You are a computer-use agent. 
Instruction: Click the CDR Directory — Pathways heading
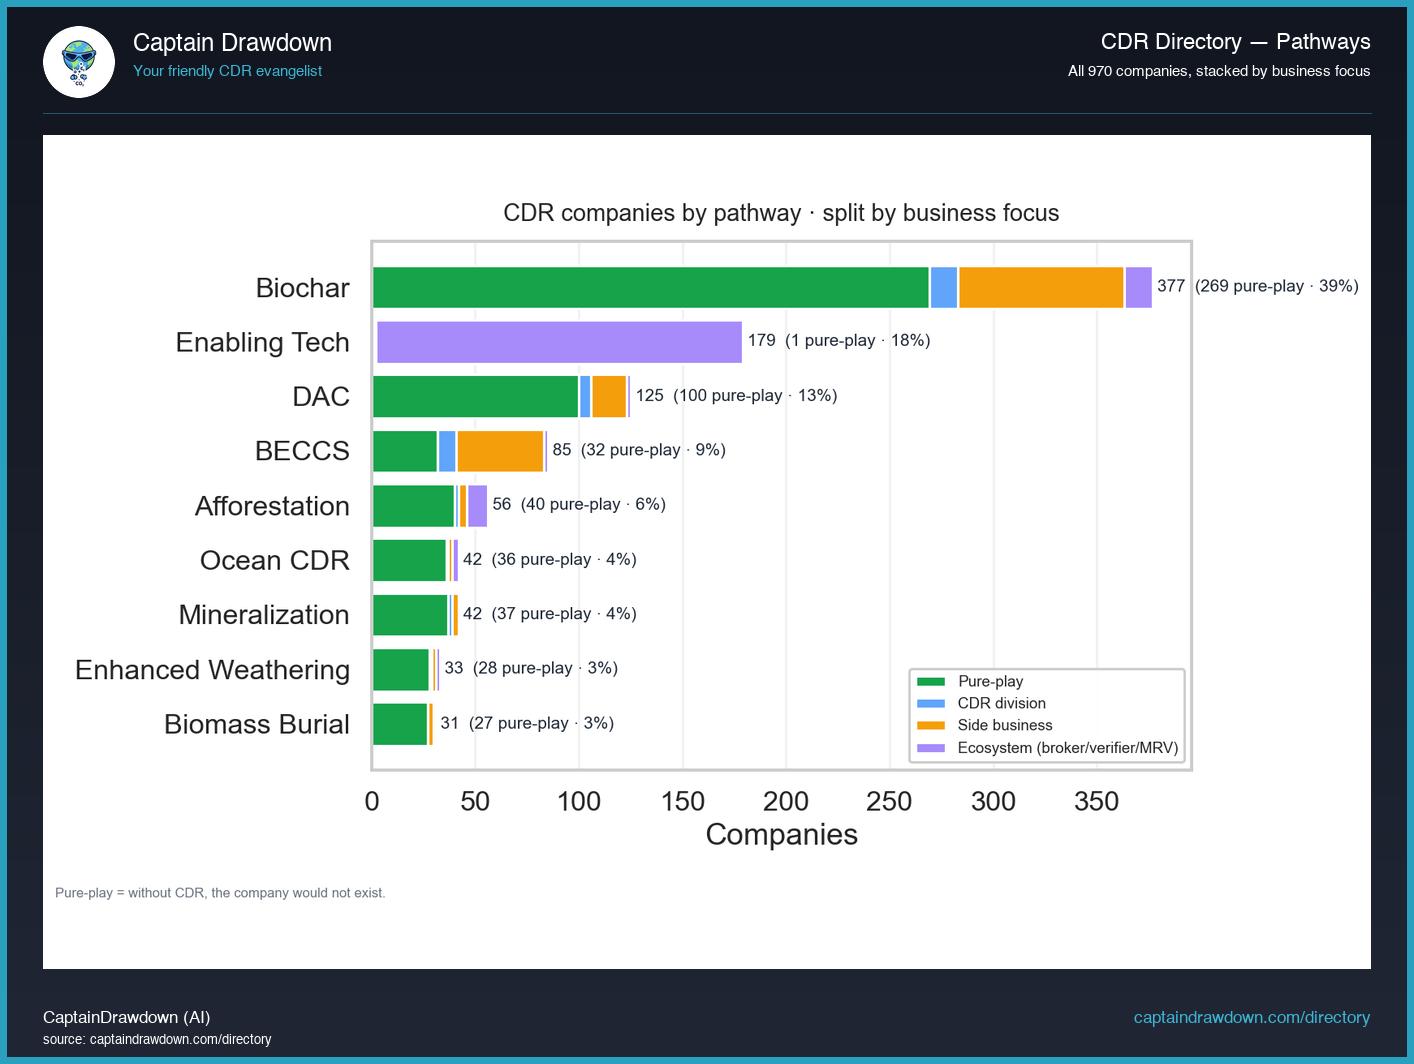[x=1235, y=42]
